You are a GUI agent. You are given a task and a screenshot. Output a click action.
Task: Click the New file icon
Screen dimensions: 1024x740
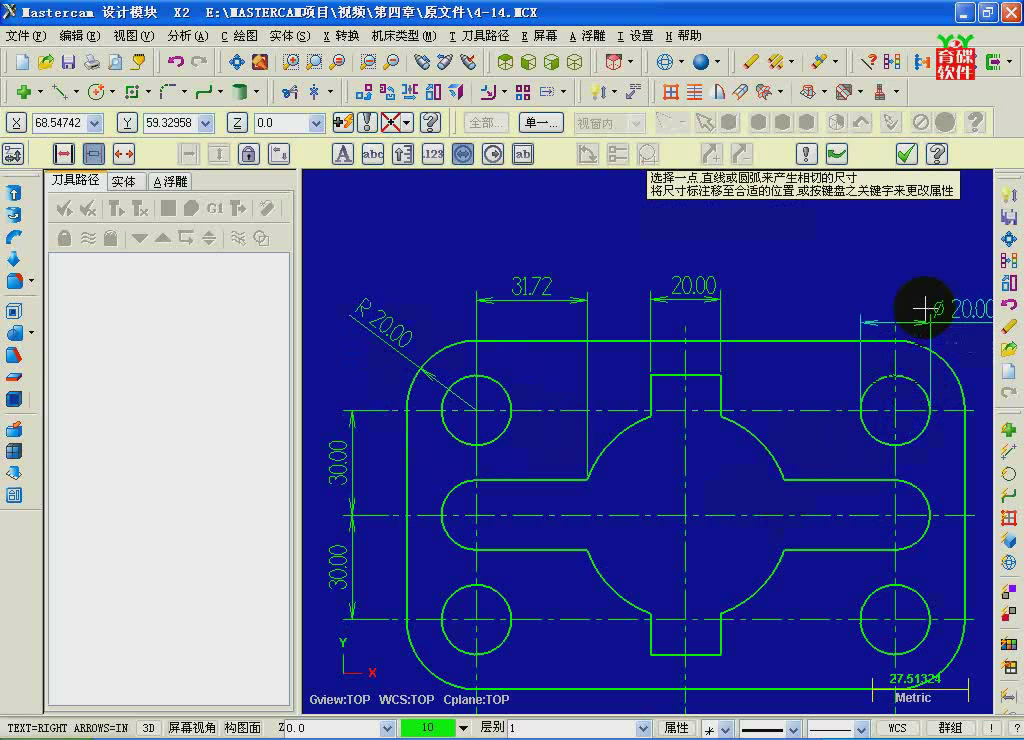click(22, 62)
